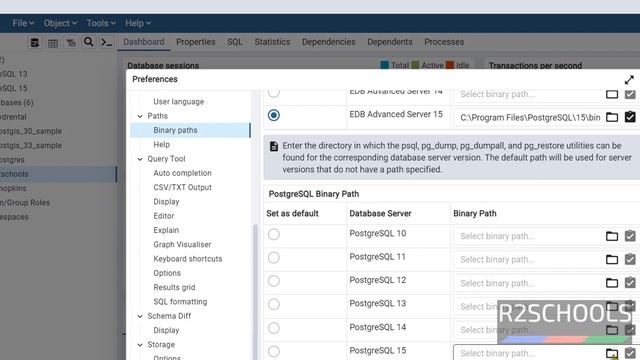Validate PostgreSQL 11 binary path
Screen dimensions: 640x360
(x=630, y=259)
